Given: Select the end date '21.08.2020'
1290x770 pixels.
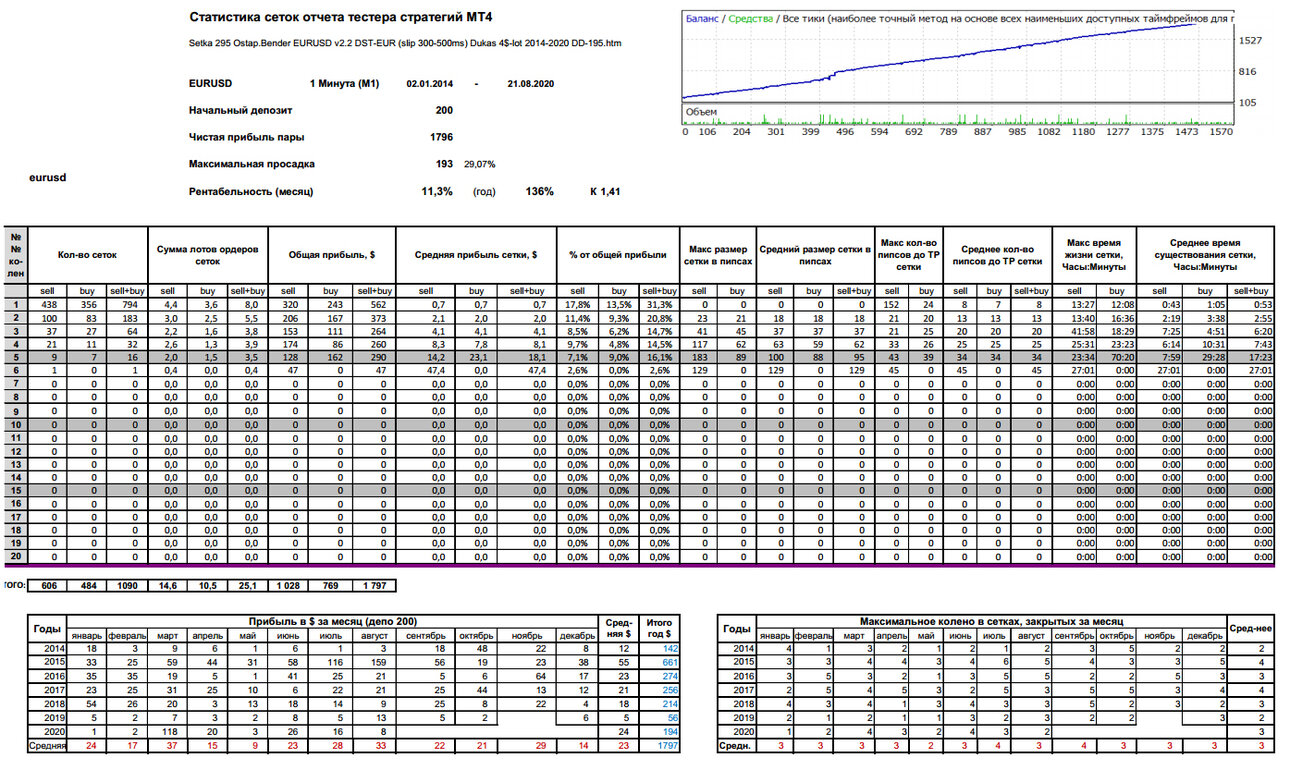Looking at the screenshot, I should [x=531, y=84].
